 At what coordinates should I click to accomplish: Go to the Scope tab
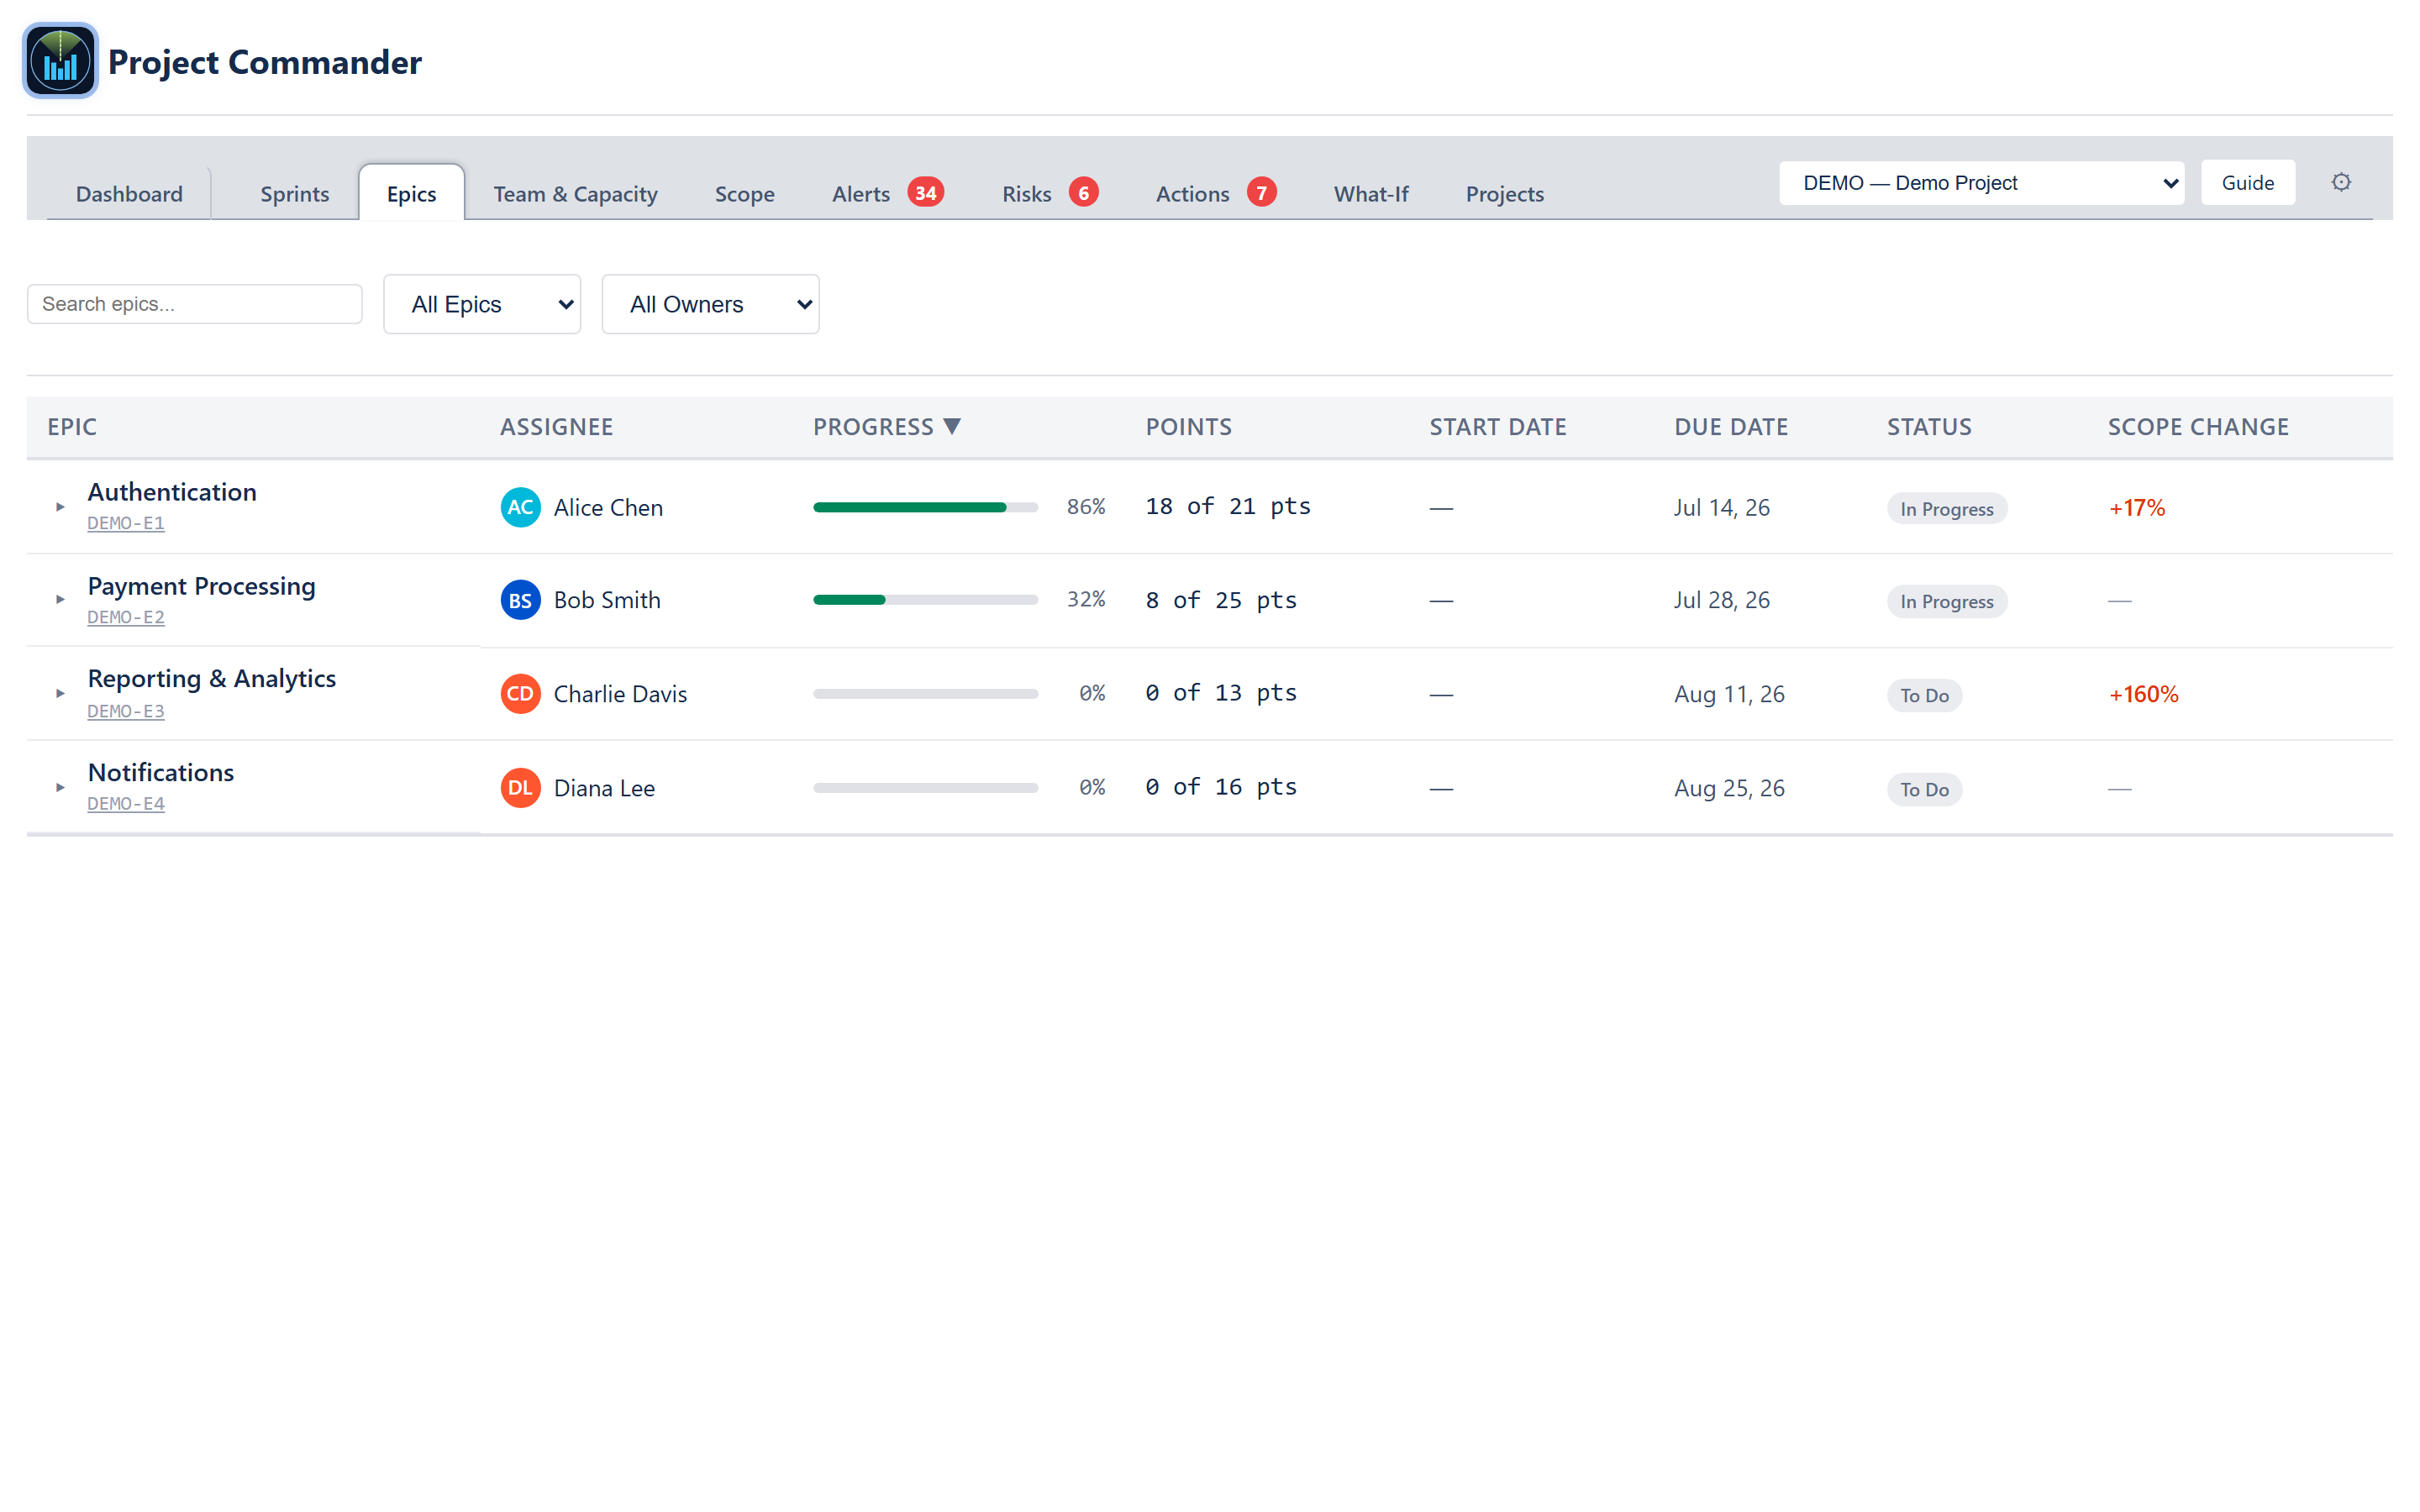[x=744, y=194]
